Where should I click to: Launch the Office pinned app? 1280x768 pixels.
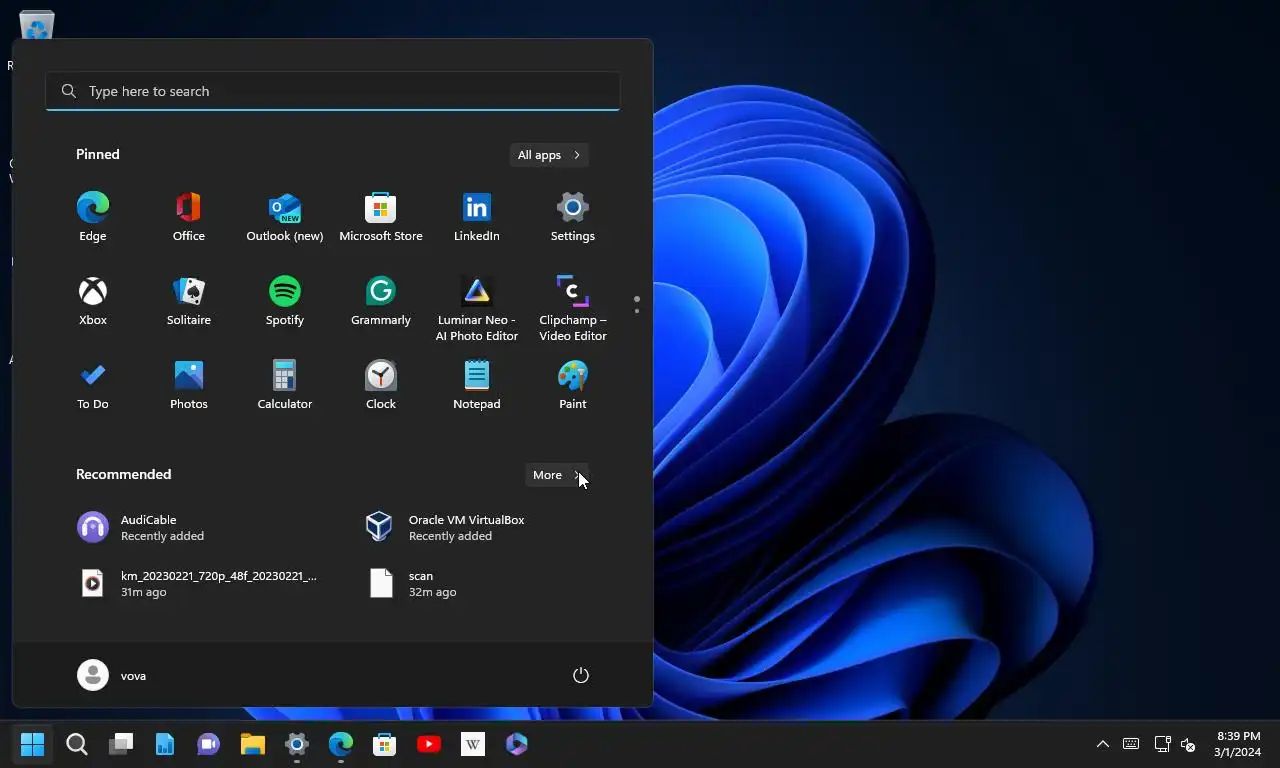pyautogui.click(x=189, y=217)
